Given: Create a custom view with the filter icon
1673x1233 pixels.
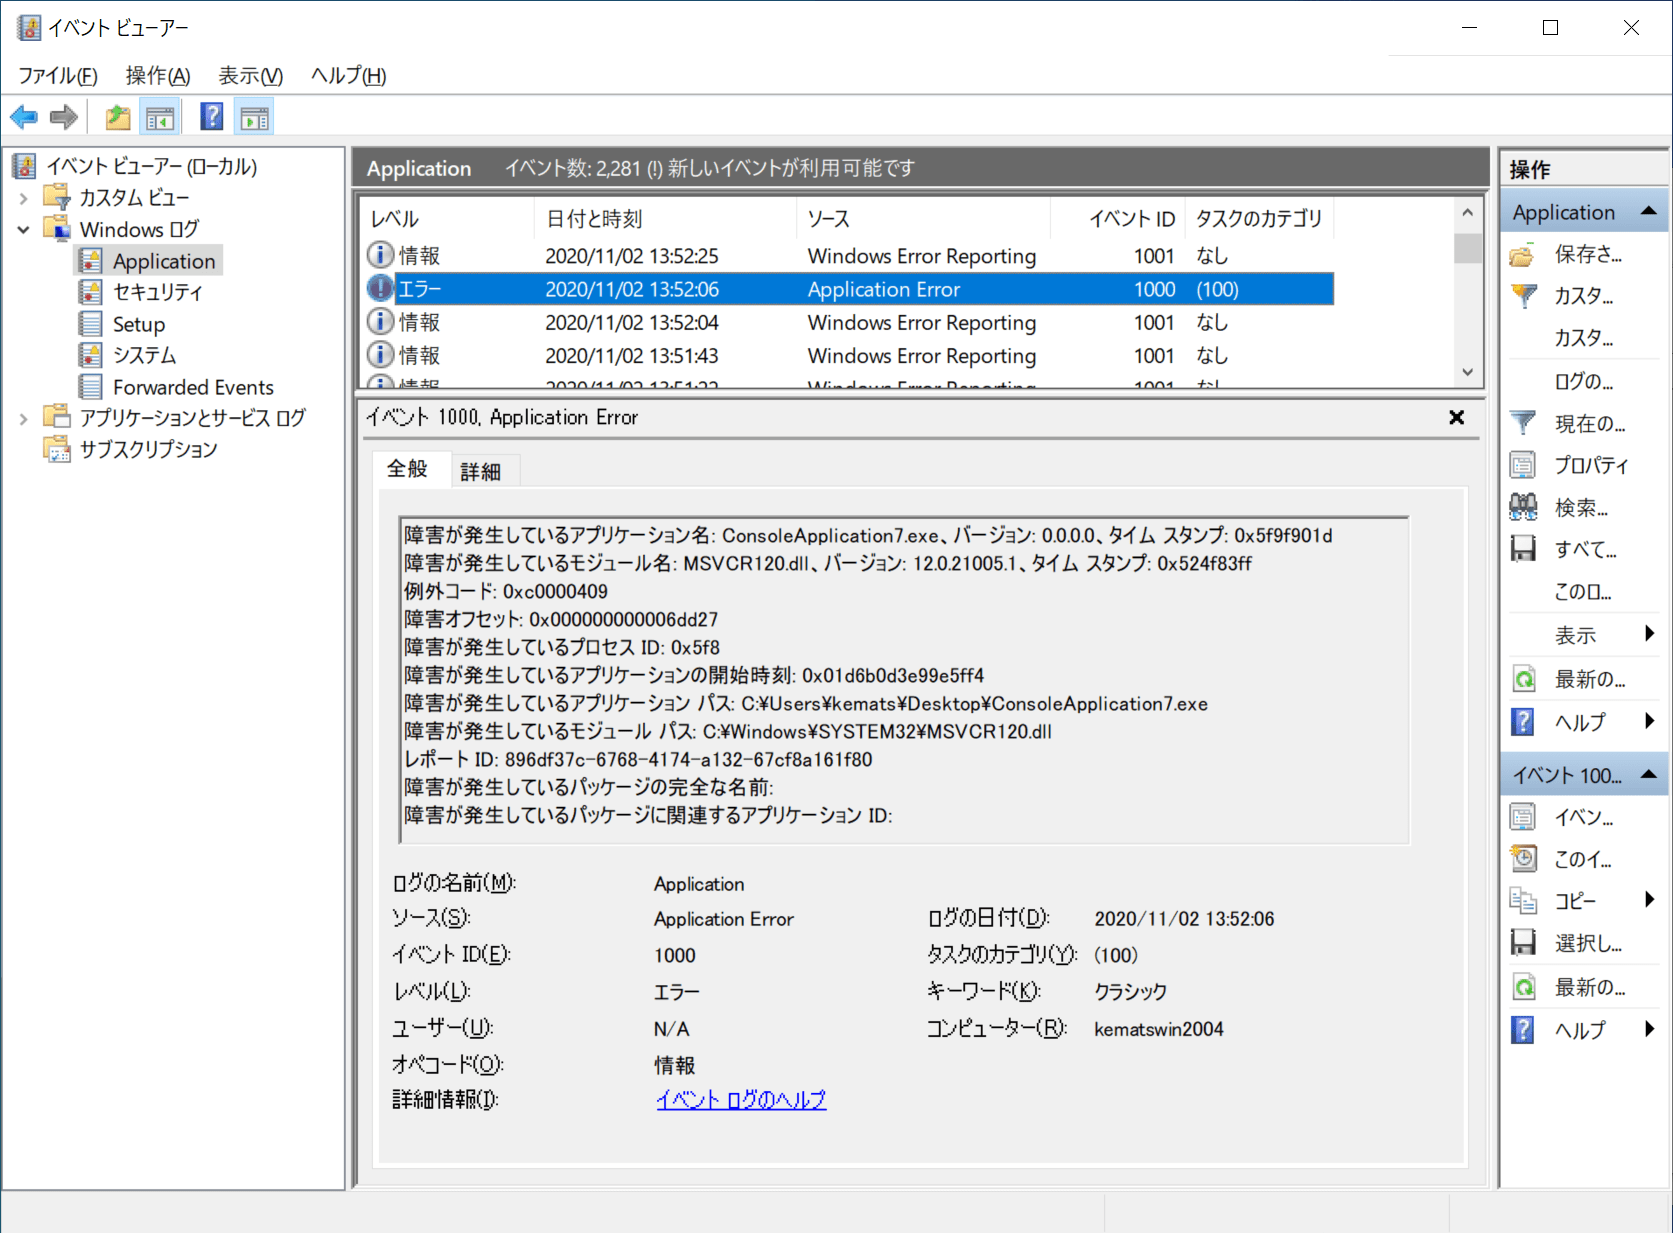Looking at the screenshot, I should coord(1522,296).
